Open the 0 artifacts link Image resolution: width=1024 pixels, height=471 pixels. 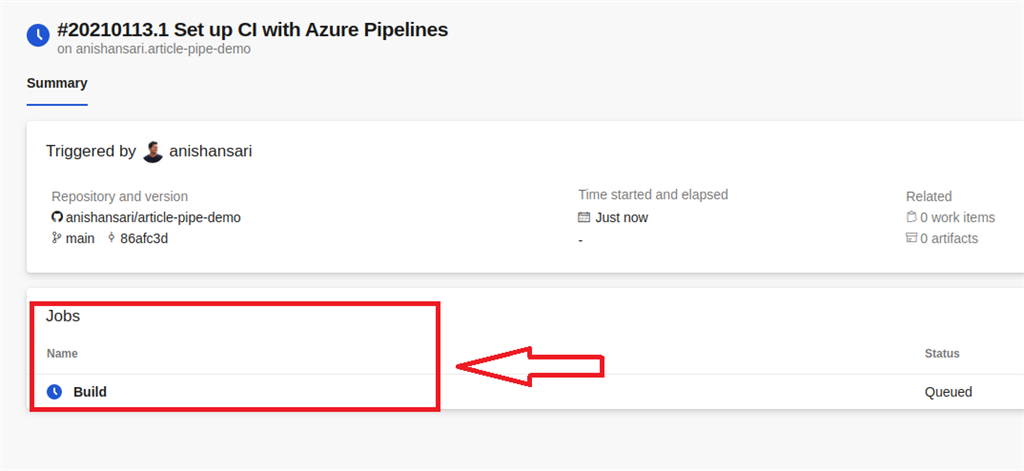coord(949,238)
